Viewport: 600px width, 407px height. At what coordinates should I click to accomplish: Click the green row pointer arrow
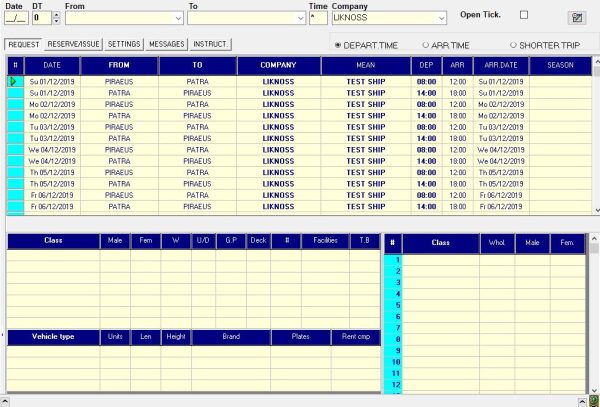[x=15, y=81]
